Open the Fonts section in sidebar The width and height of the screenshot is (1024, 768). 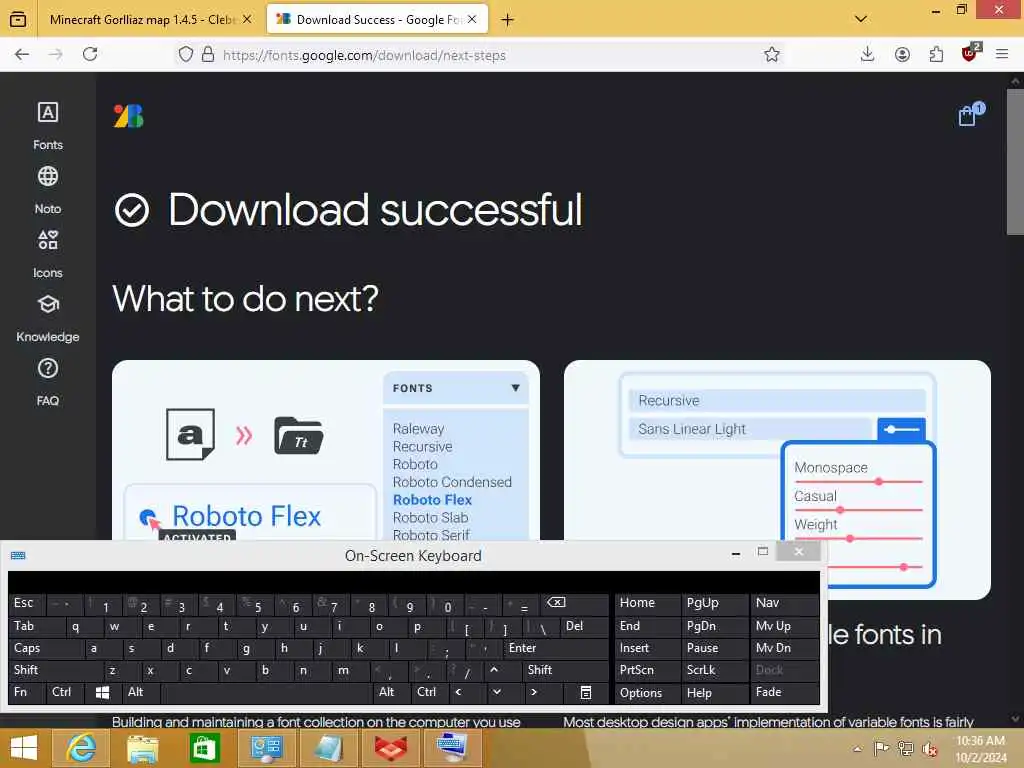(x=48, y=125)
